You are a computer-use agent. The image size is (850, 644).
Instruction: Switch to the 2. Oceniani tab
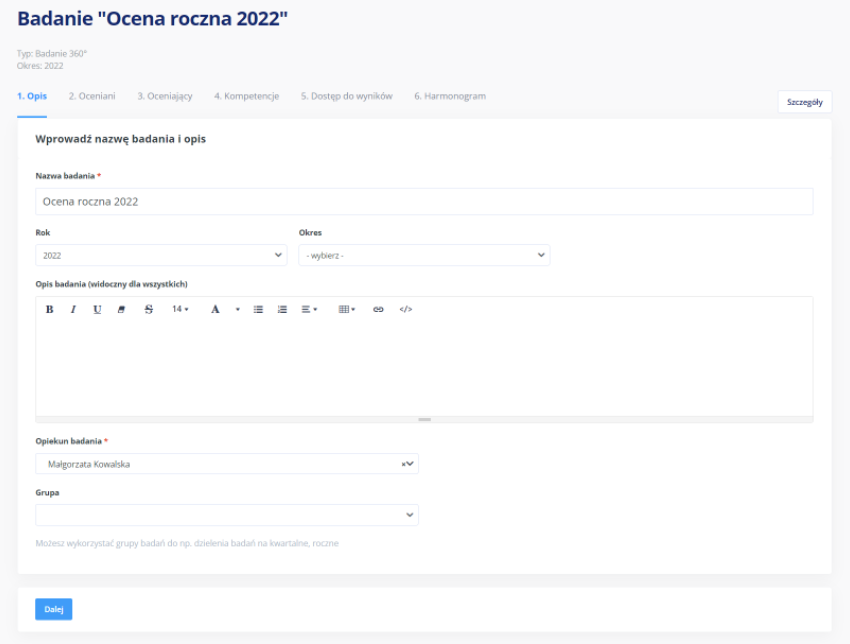pos(92,96)
